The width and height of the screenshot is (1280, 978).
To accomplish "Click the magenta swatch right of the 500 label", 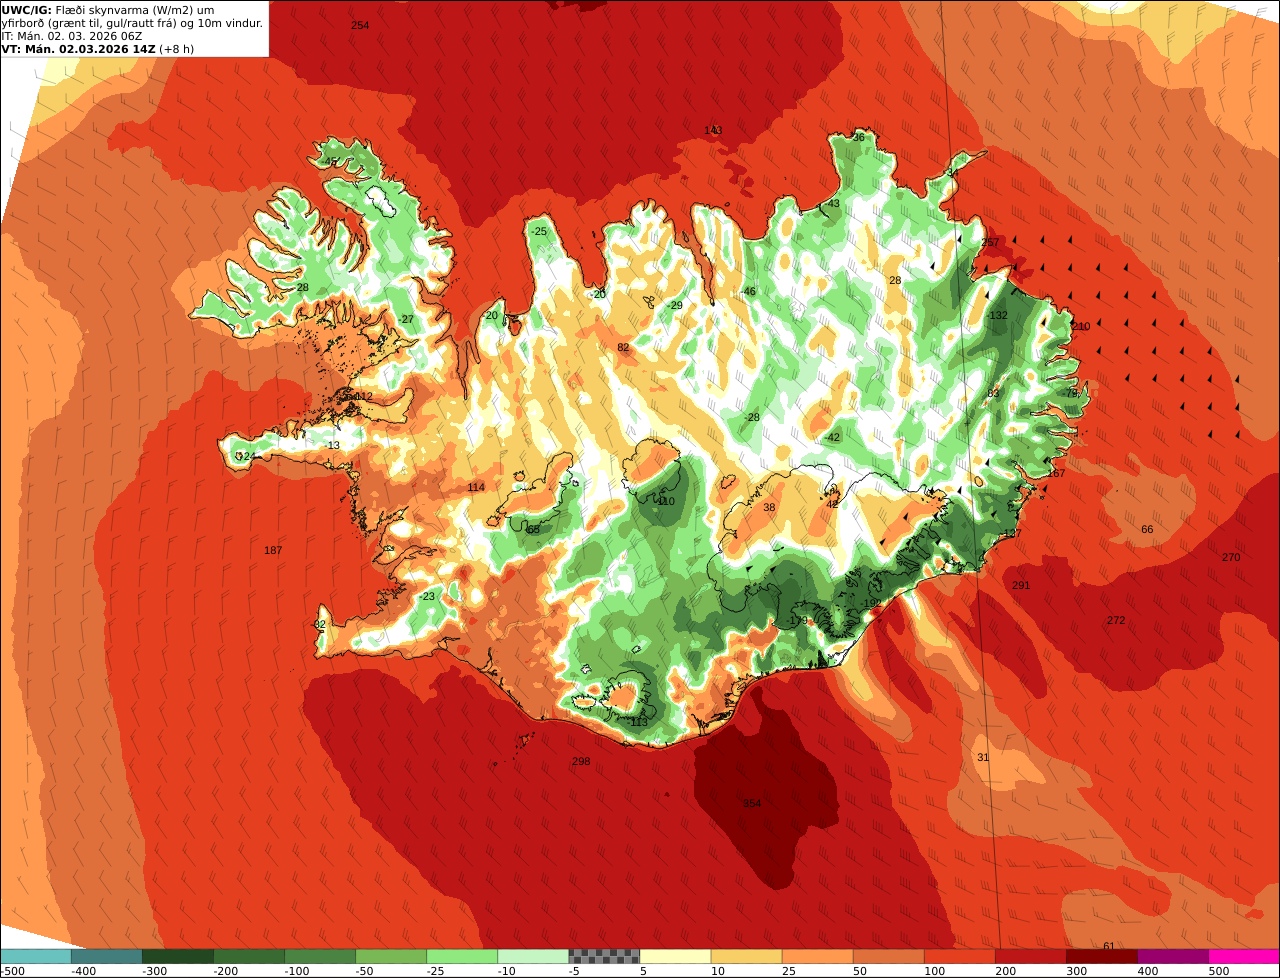I will click(x=1243, y=956).
